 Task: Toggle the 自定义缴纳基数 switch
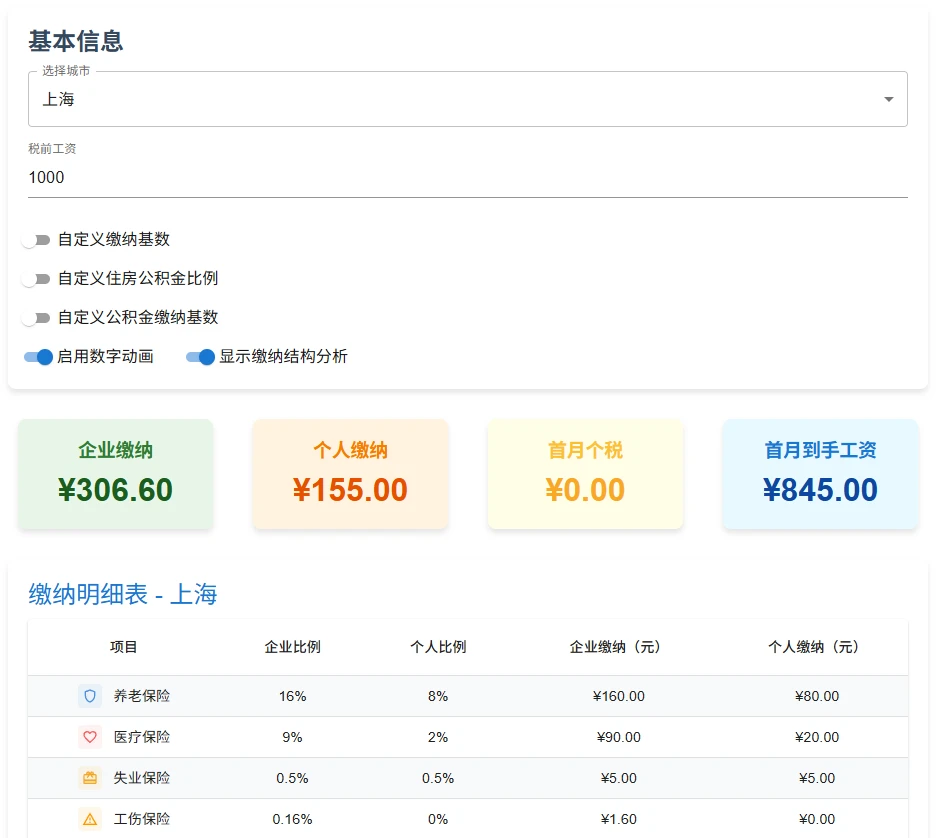pyautogui.click(x=37, y=240)
